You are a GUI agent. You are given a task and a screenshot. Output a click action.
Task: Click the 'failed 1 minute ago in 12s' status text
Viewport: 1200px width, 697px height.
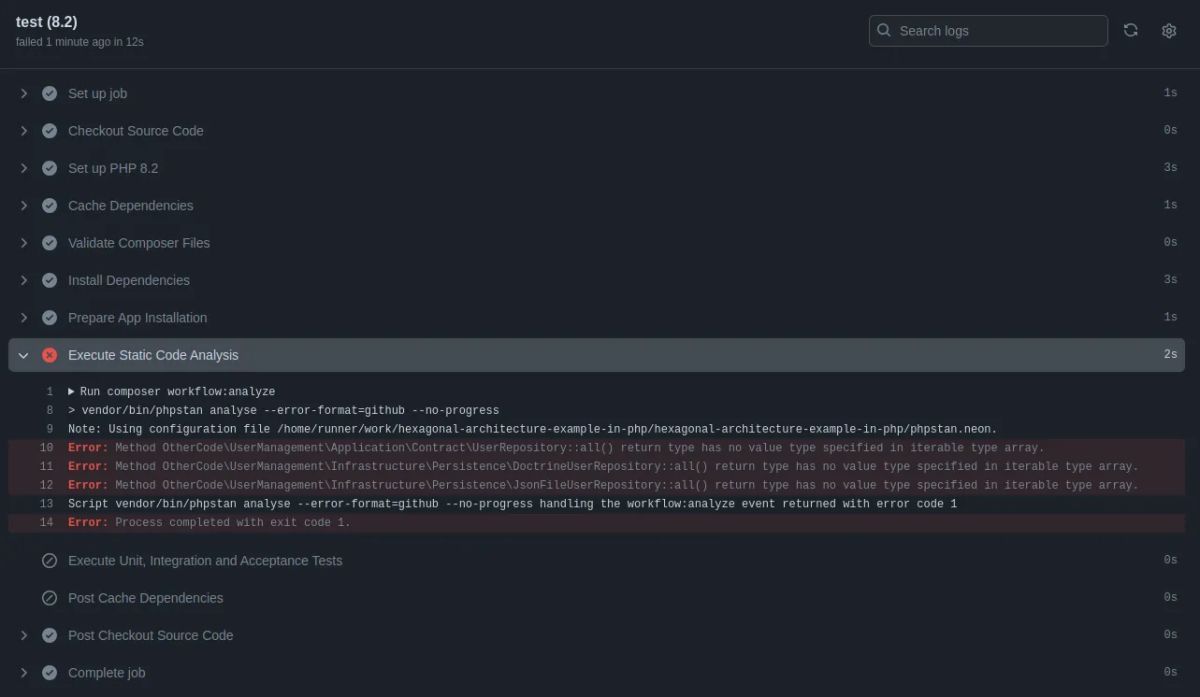(x=79, y=42)
